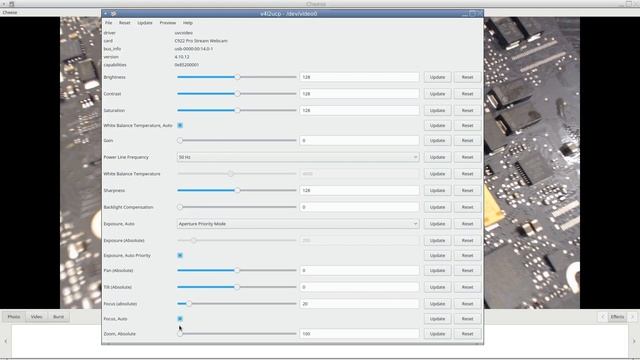This screenshot has height=360, width=640.
Task: Click Update for White Balance Temperature, Auto
Action: [437, 125]
